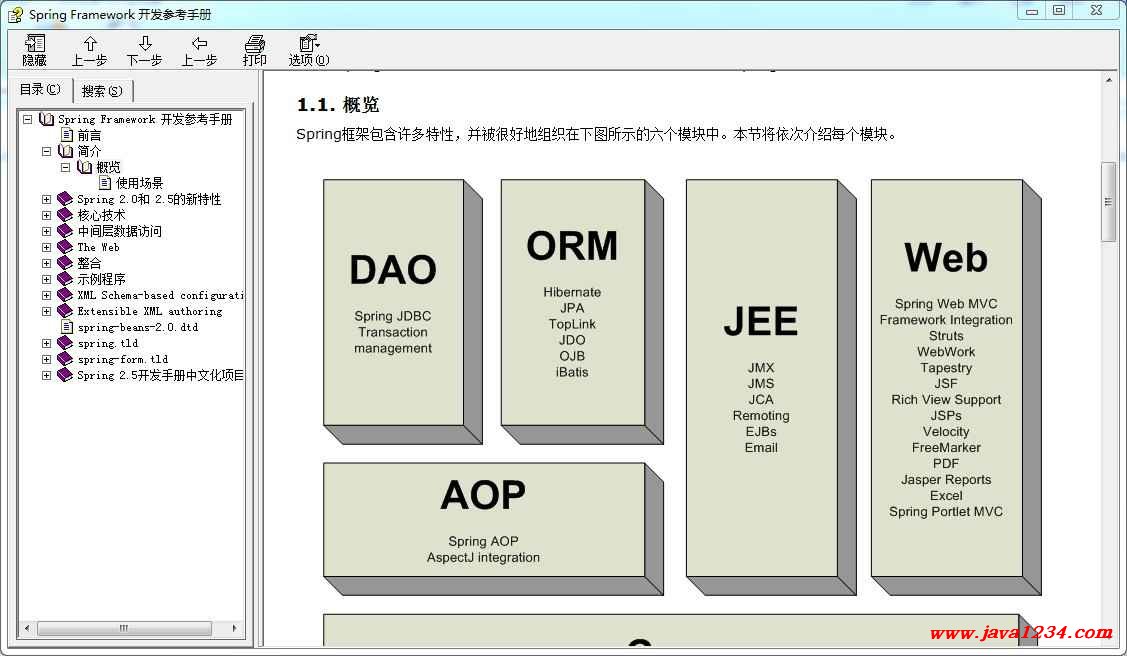Select the 示例程序 tree entry
Image resolution: width=1127 pixels, height=656 pixels.
point(101,280)
